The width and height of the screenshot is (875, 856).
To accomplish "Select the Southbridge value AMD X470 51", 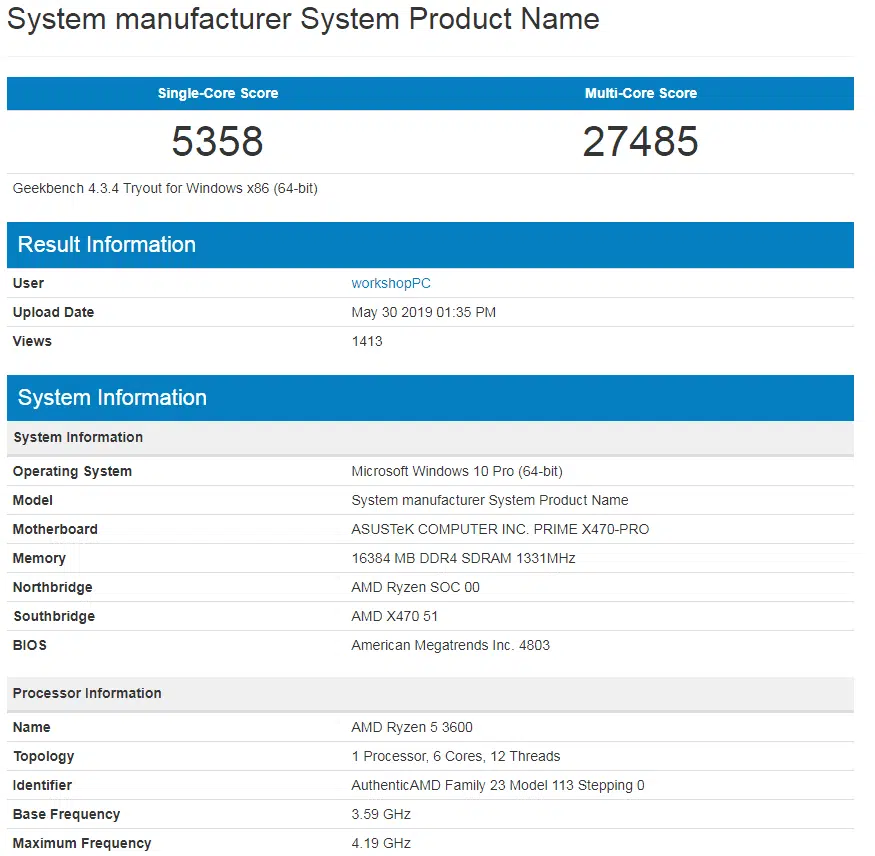I will [x=395, y=617].
